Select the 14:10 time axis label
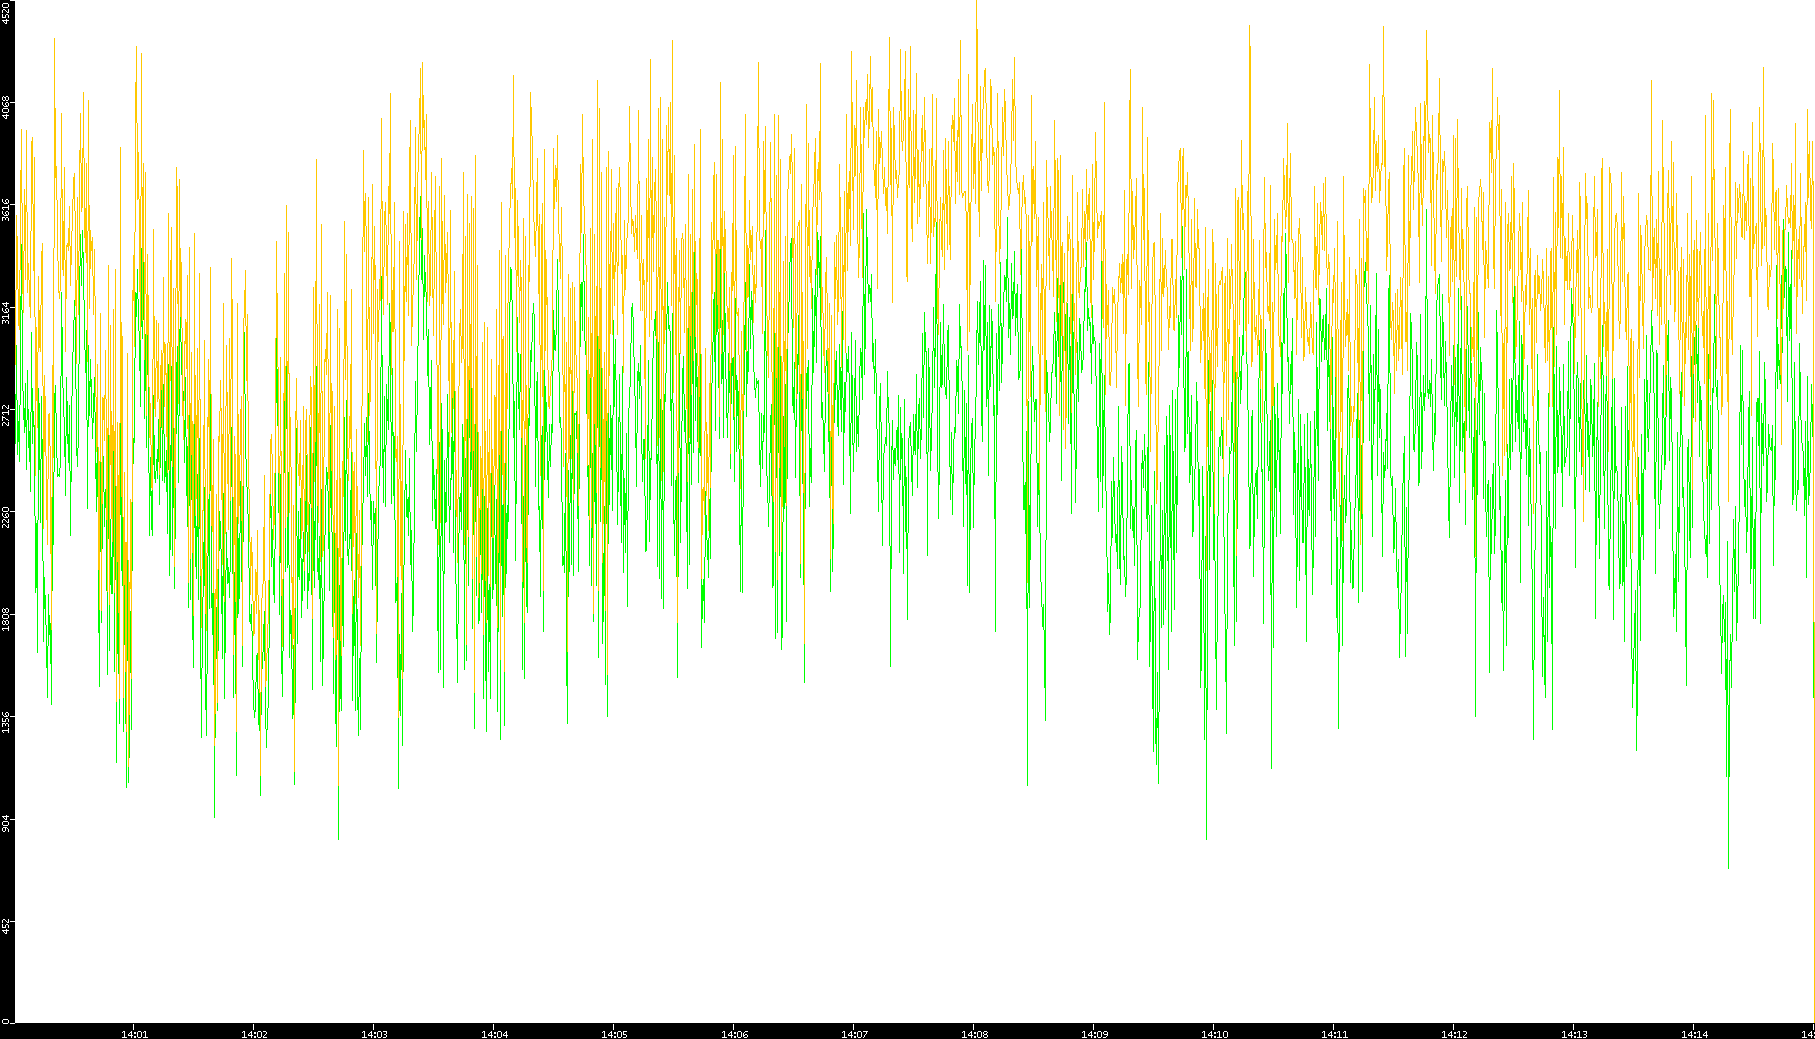Viewport: 1815px width, 1039px height. click(1214, 1034)
